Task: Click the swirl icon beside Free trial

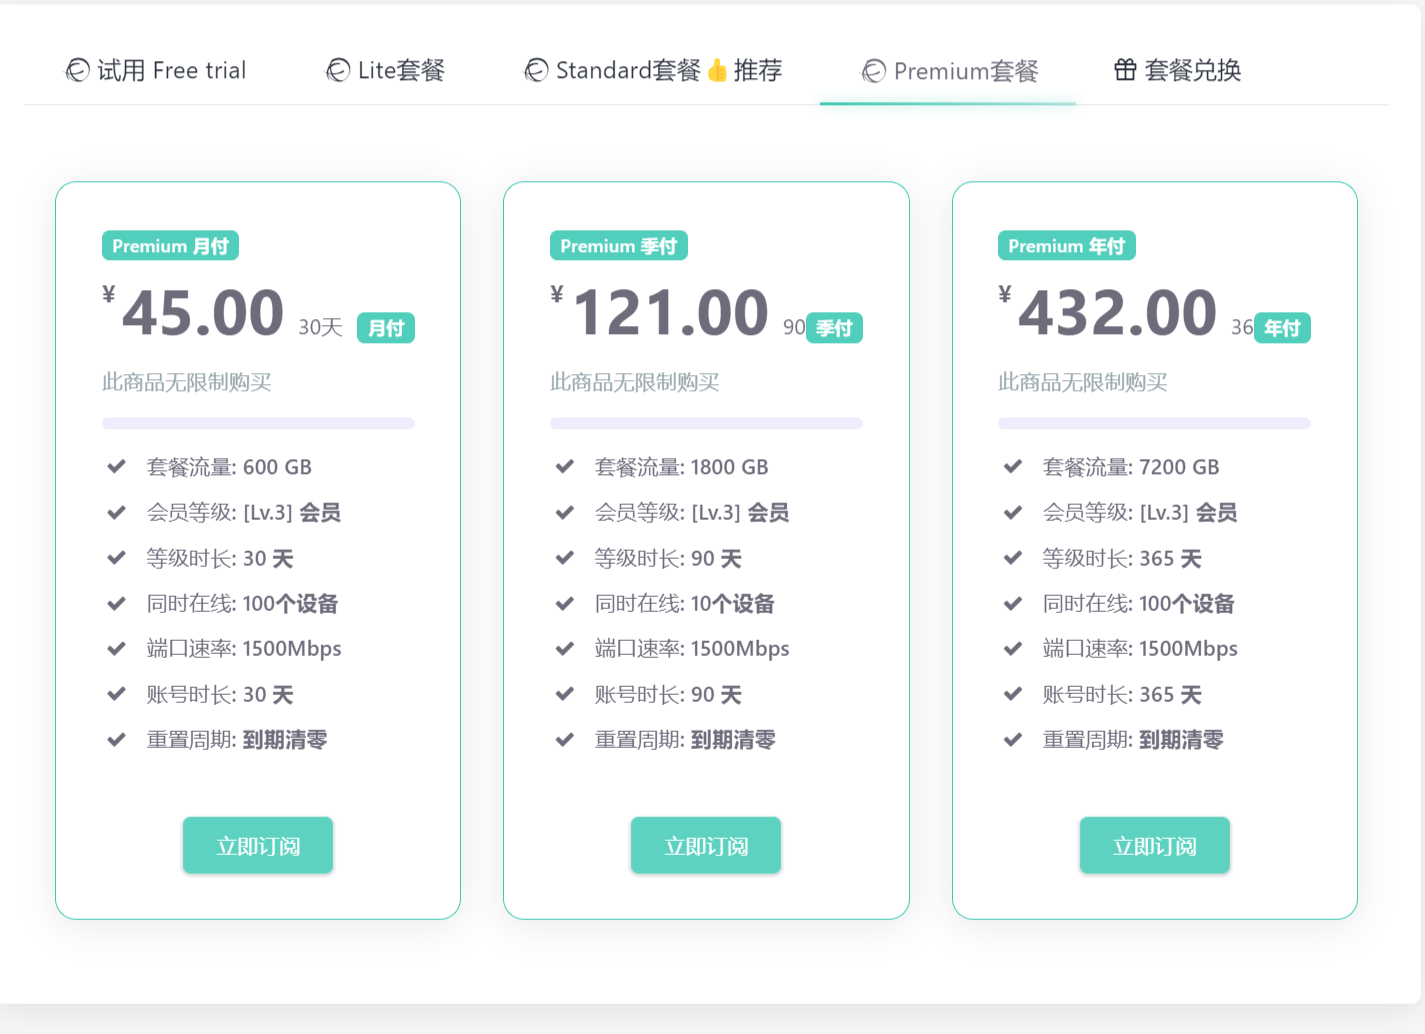Action: coord(77,70)
